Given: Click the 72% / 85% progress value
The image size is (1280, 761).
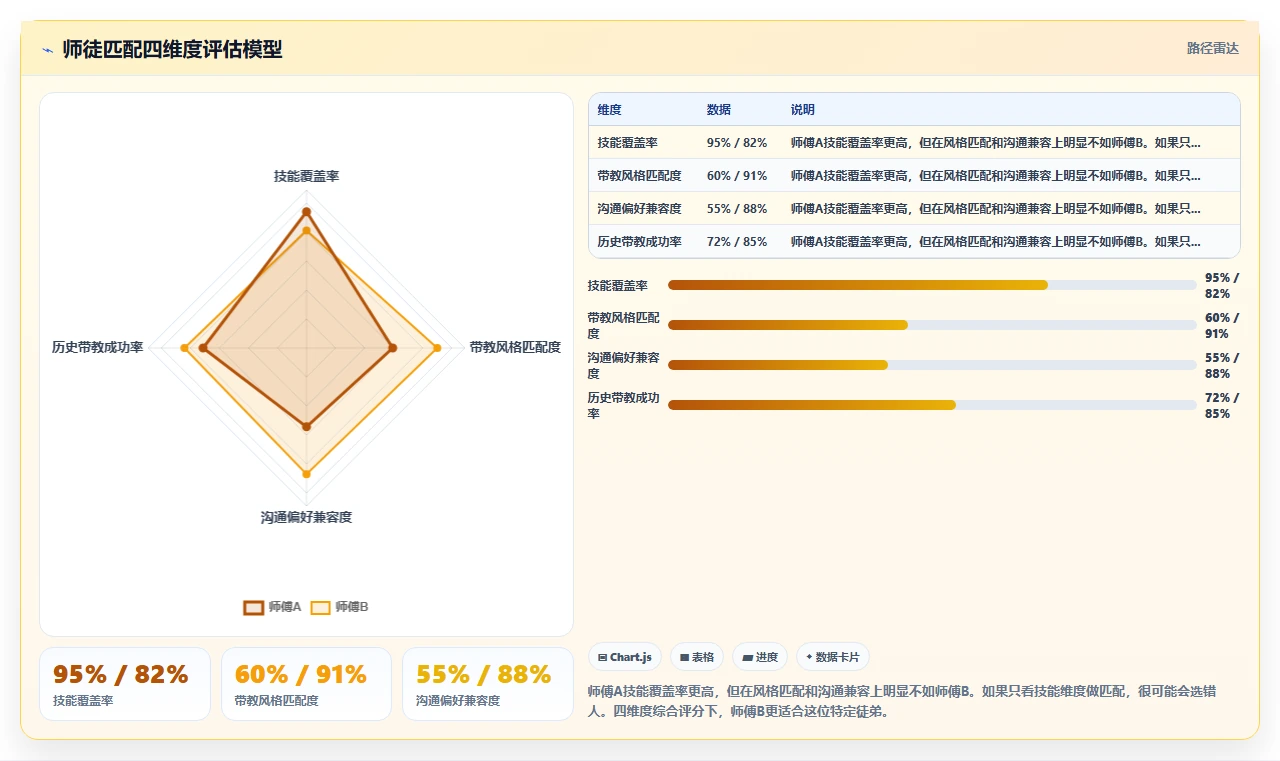Looking at the screenshot, I should pos(1222,405).
